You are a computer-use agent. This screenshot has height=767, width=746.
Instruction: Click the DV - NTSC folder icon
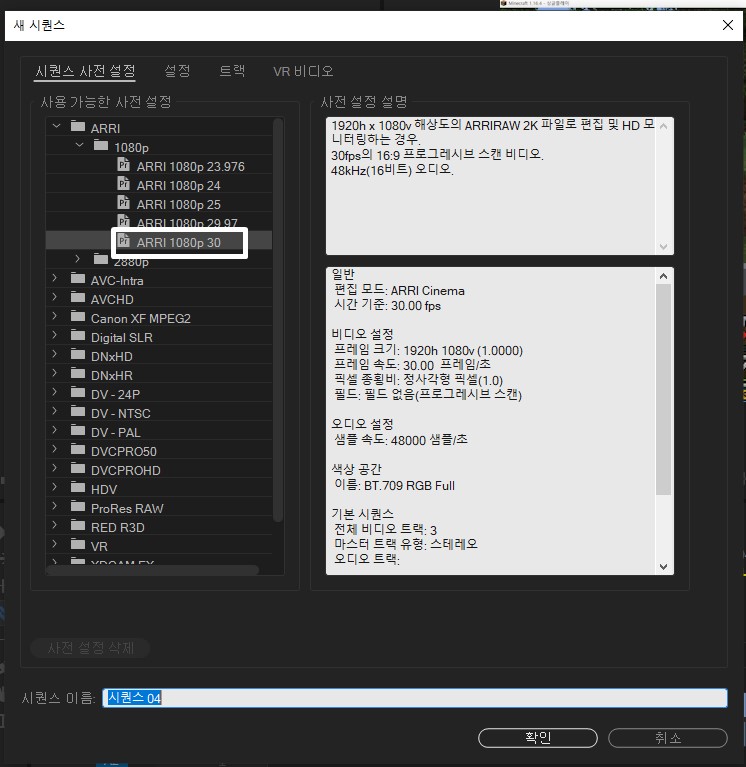tap(78, 412)
